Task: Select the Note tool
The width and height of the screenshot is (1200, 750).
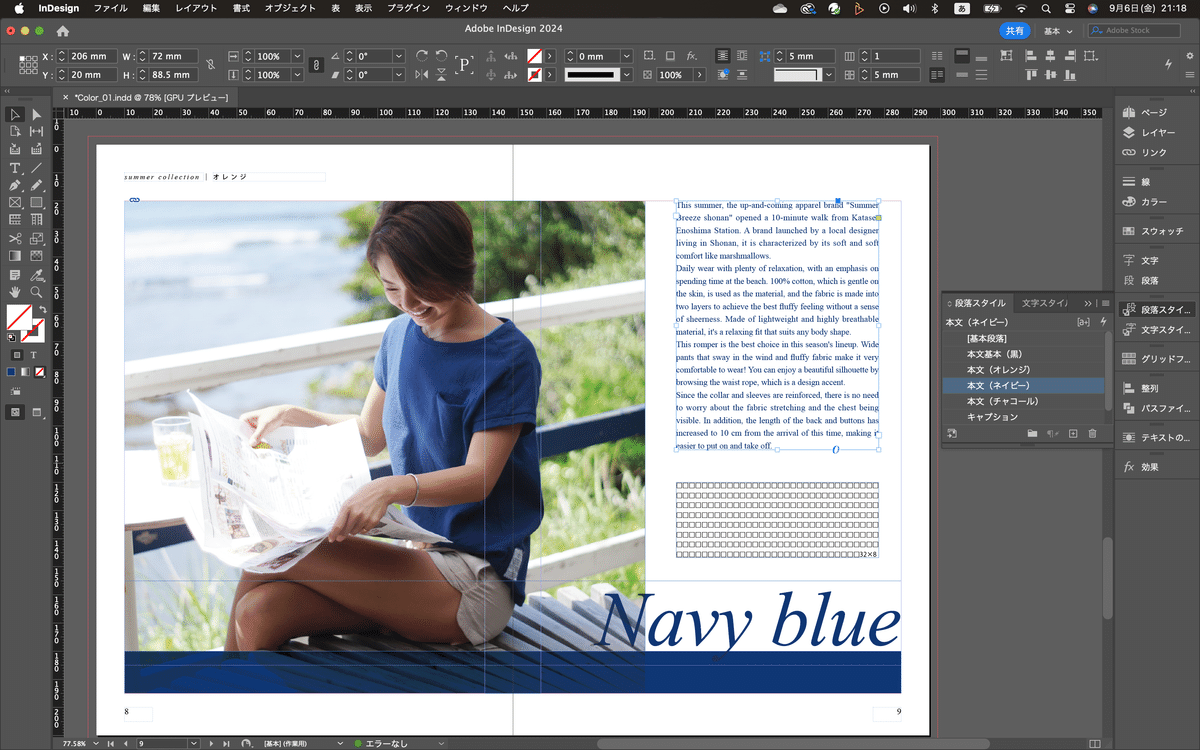Action: (15, 274)
